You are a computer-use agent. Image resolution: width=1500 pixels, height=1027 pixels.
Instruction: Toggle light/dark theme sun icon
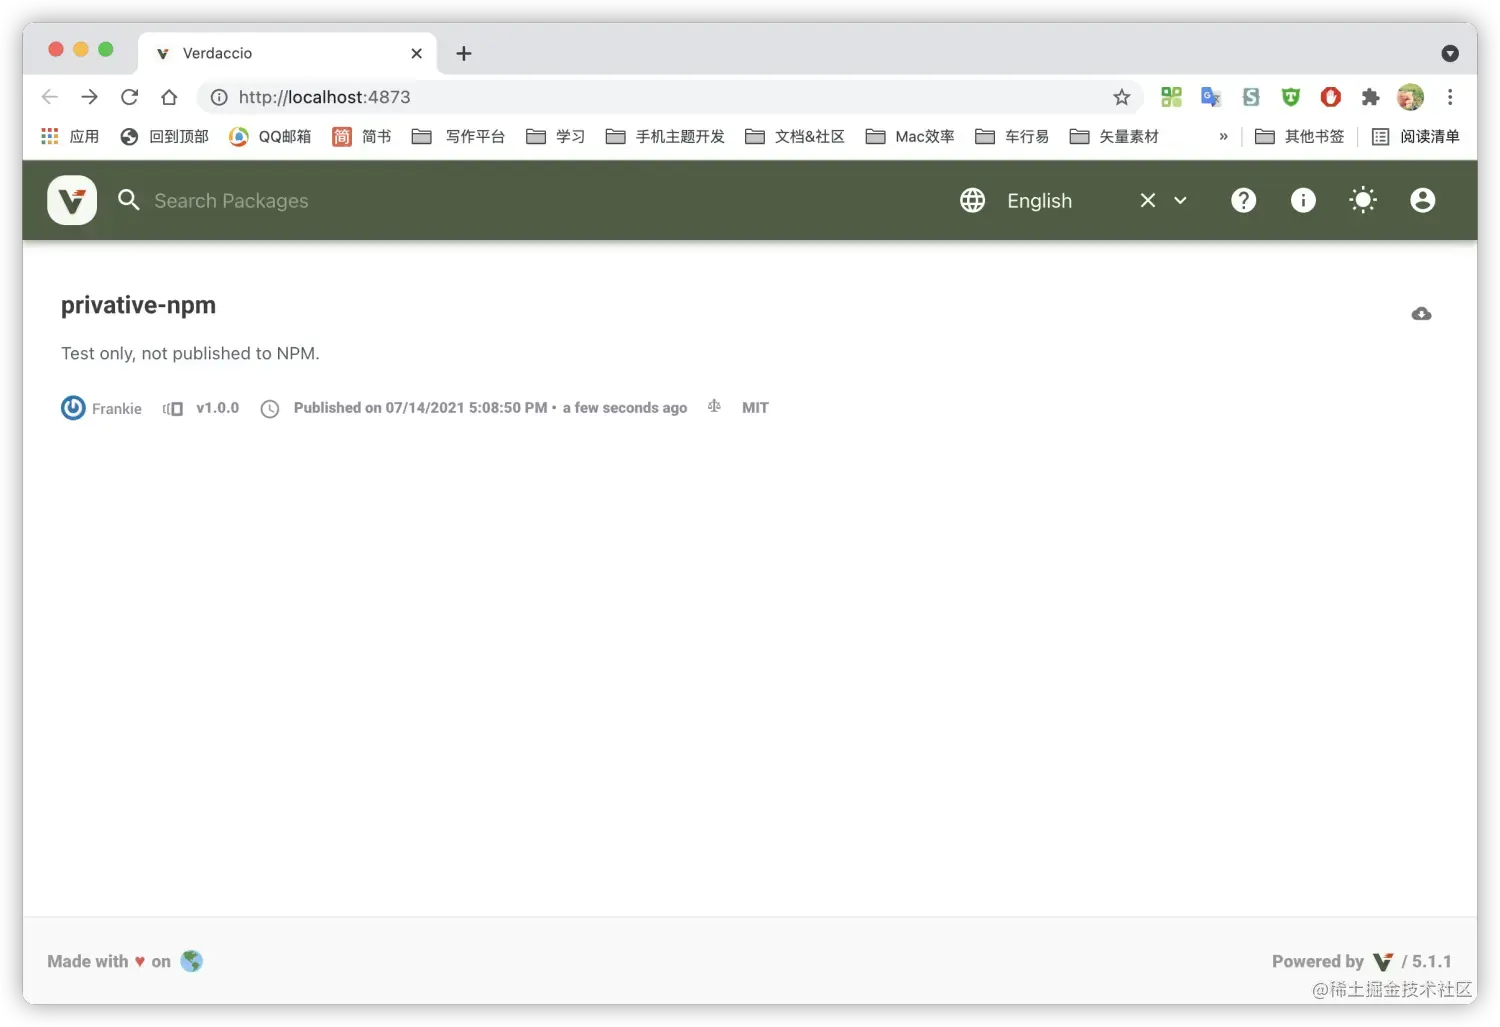1363,200
